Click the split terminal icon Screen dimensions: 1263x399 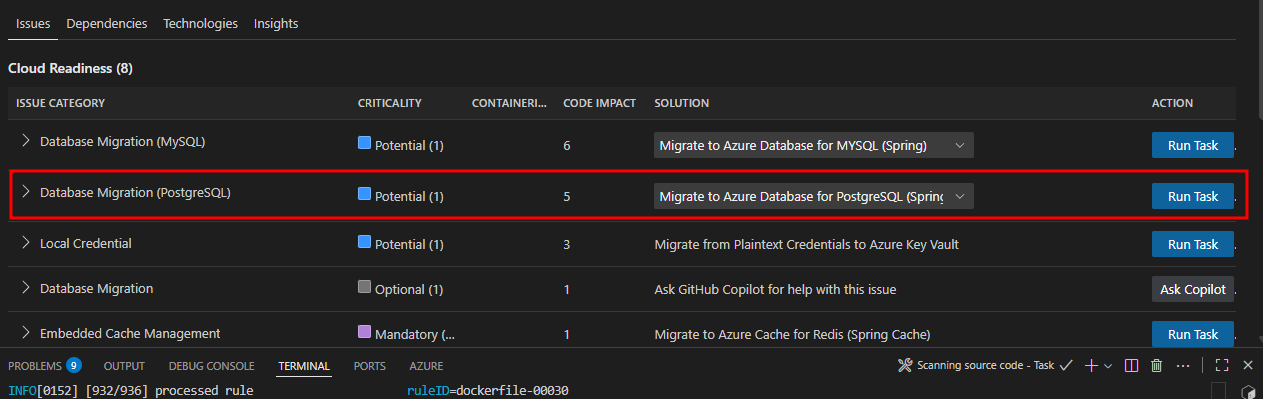(x=1131, y=366)
